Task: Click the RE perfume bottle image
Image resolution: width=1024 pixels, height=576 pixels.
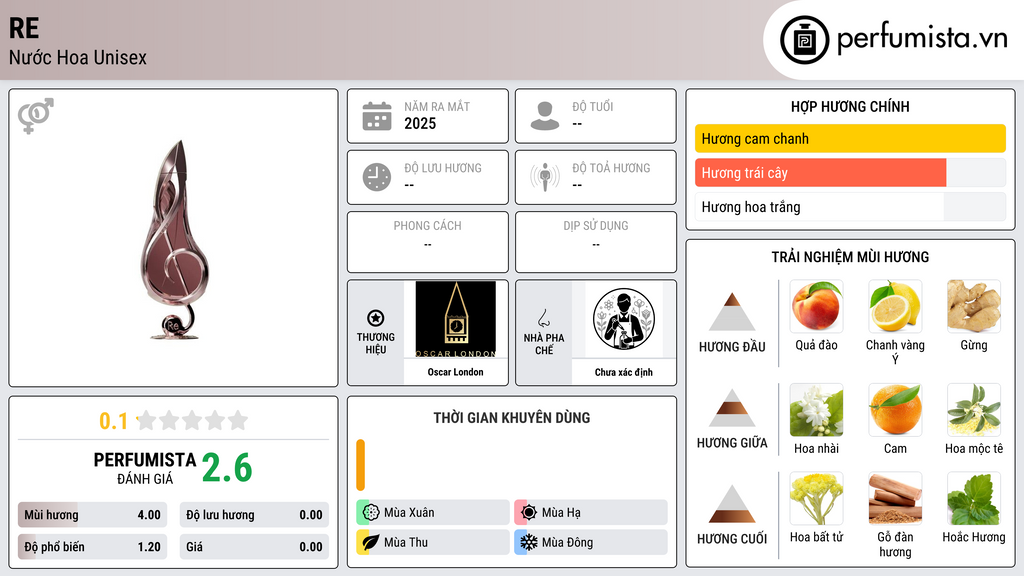Action: point(174,240)
